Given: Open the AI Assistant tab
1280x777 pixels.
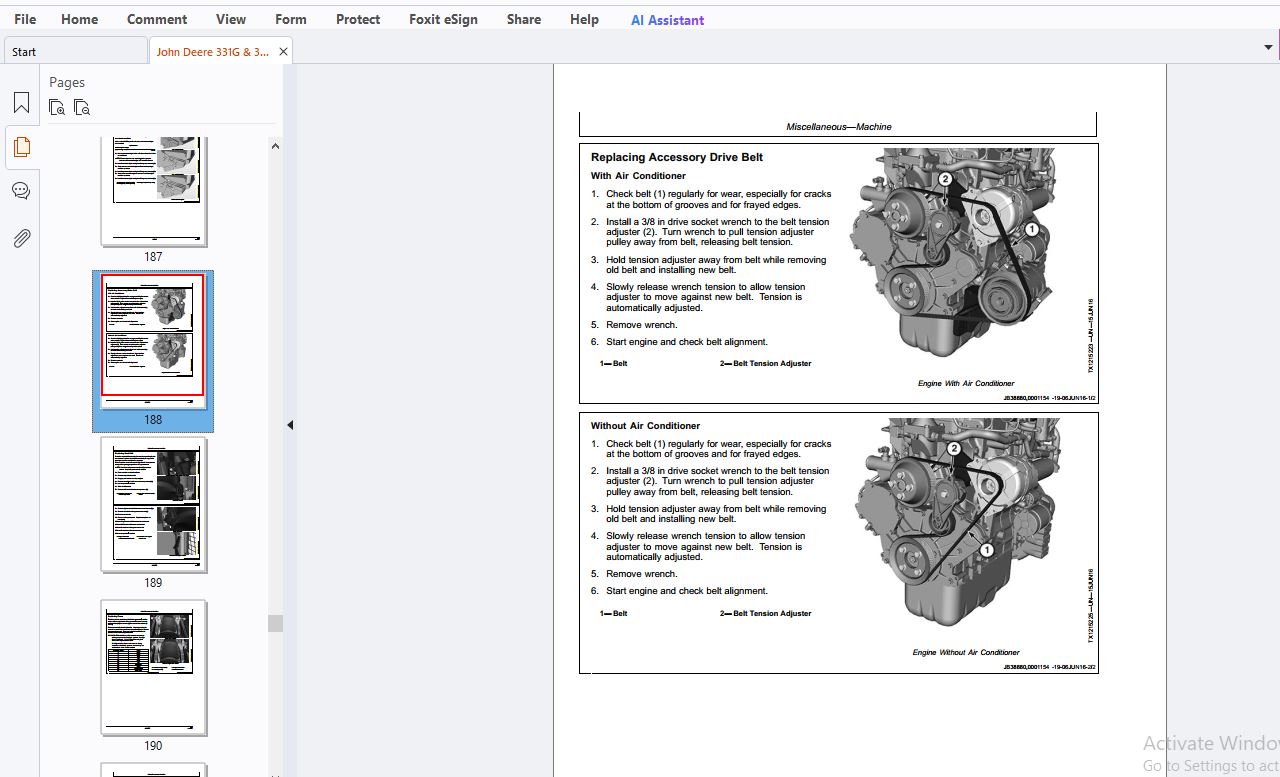Looking at the screenshot, I should click(x=667, y=19).
